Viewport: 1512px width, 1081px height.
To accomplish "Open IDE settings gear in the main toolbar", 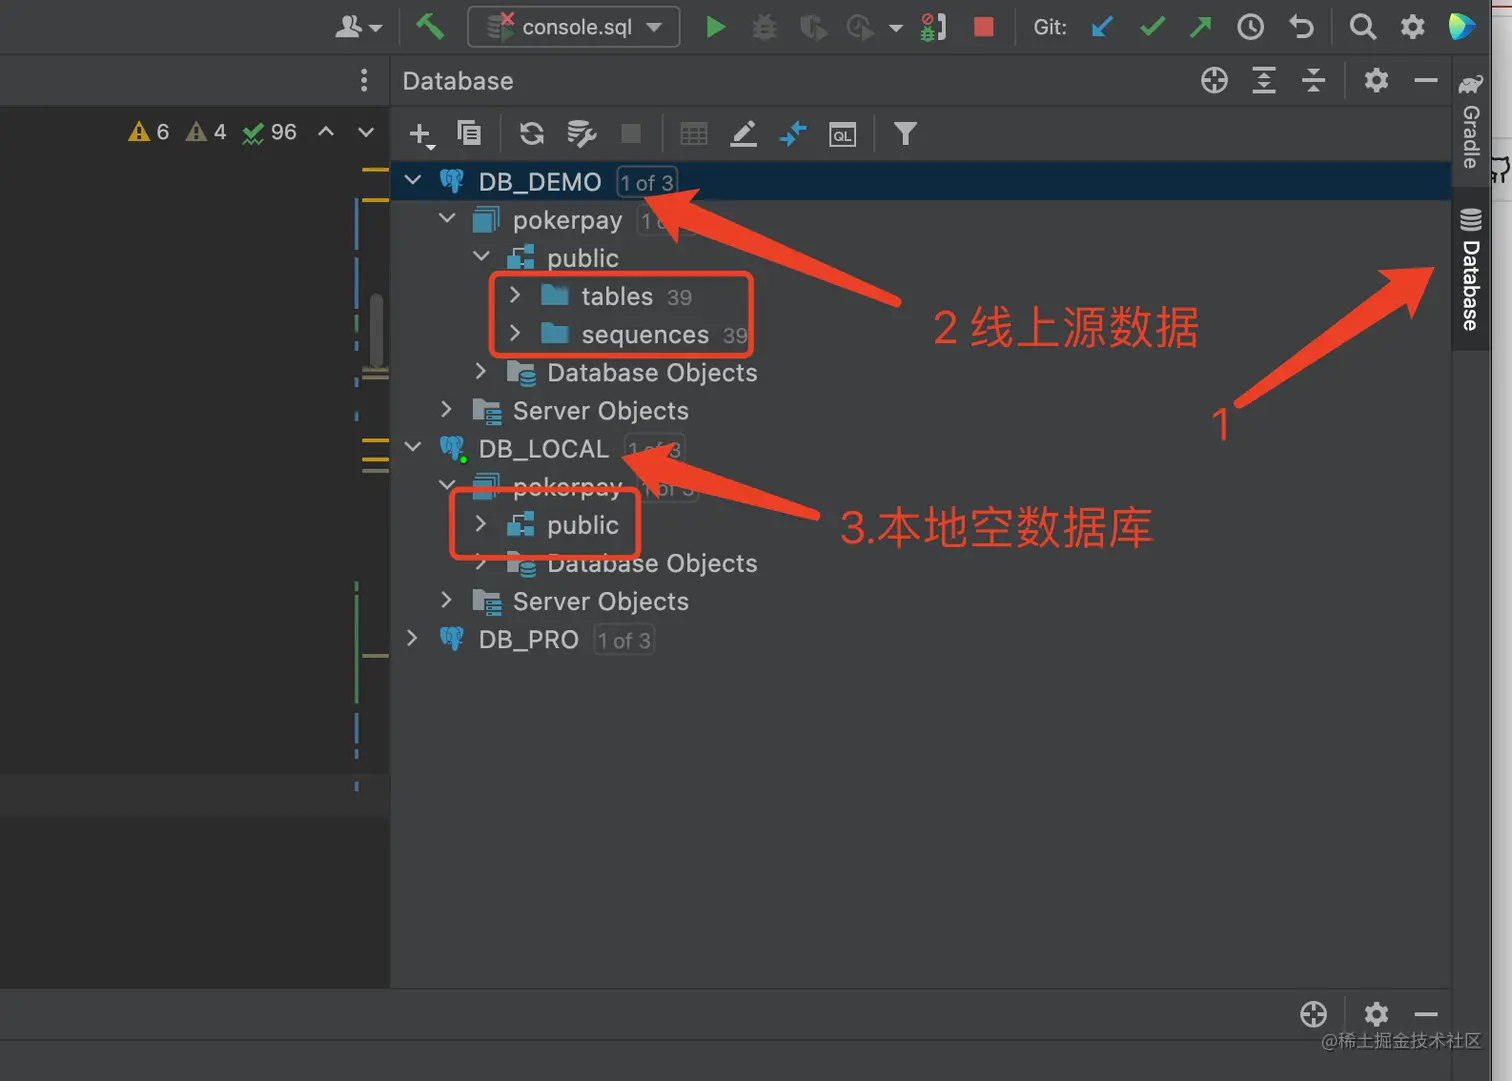I will pos(1412,27).
